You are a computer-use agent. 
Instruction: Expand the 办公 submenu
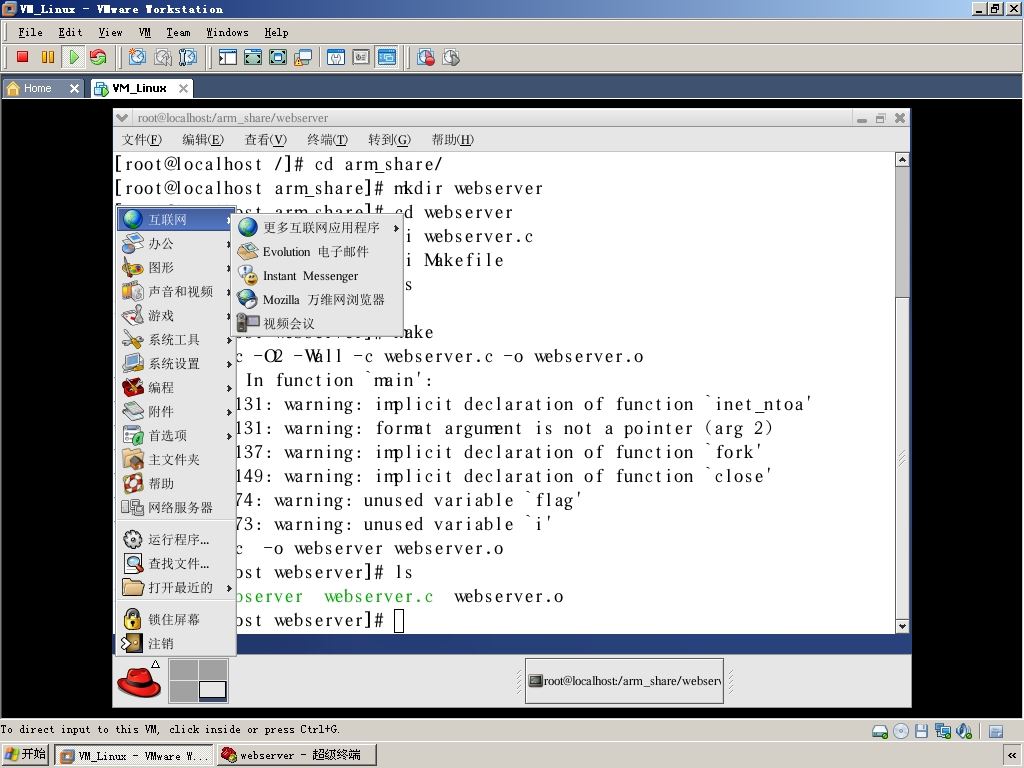tap(176, 244)
